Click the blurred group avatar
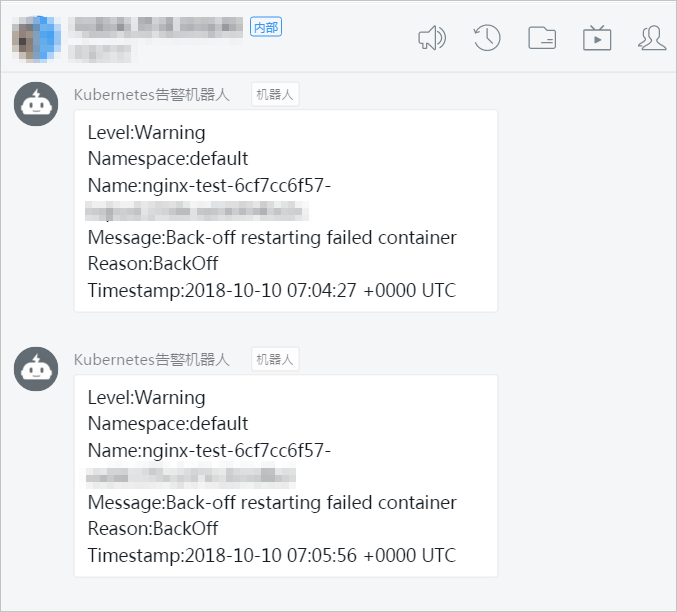This screenshot has width=677, height=612. 36,39
